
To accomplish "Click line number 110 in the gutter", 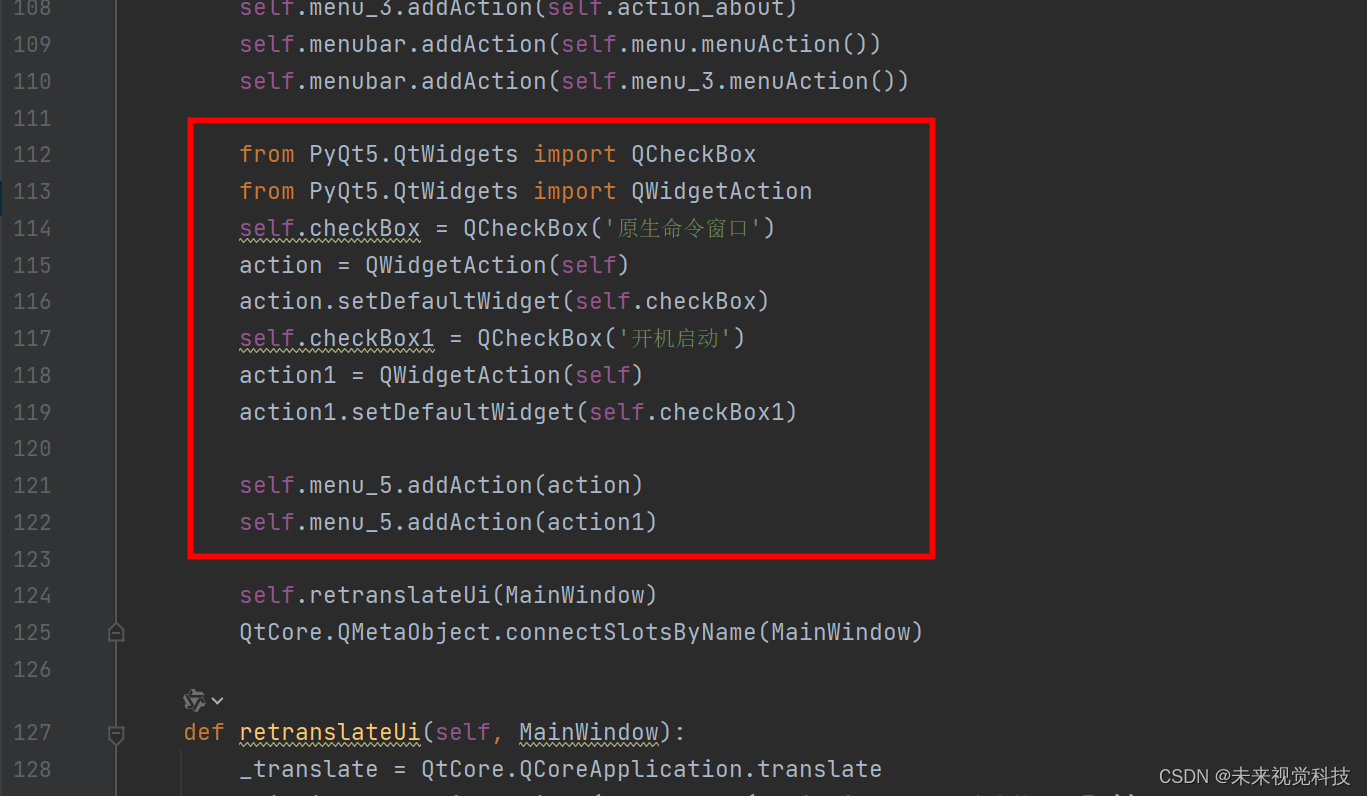I will [x=32, y=81].
